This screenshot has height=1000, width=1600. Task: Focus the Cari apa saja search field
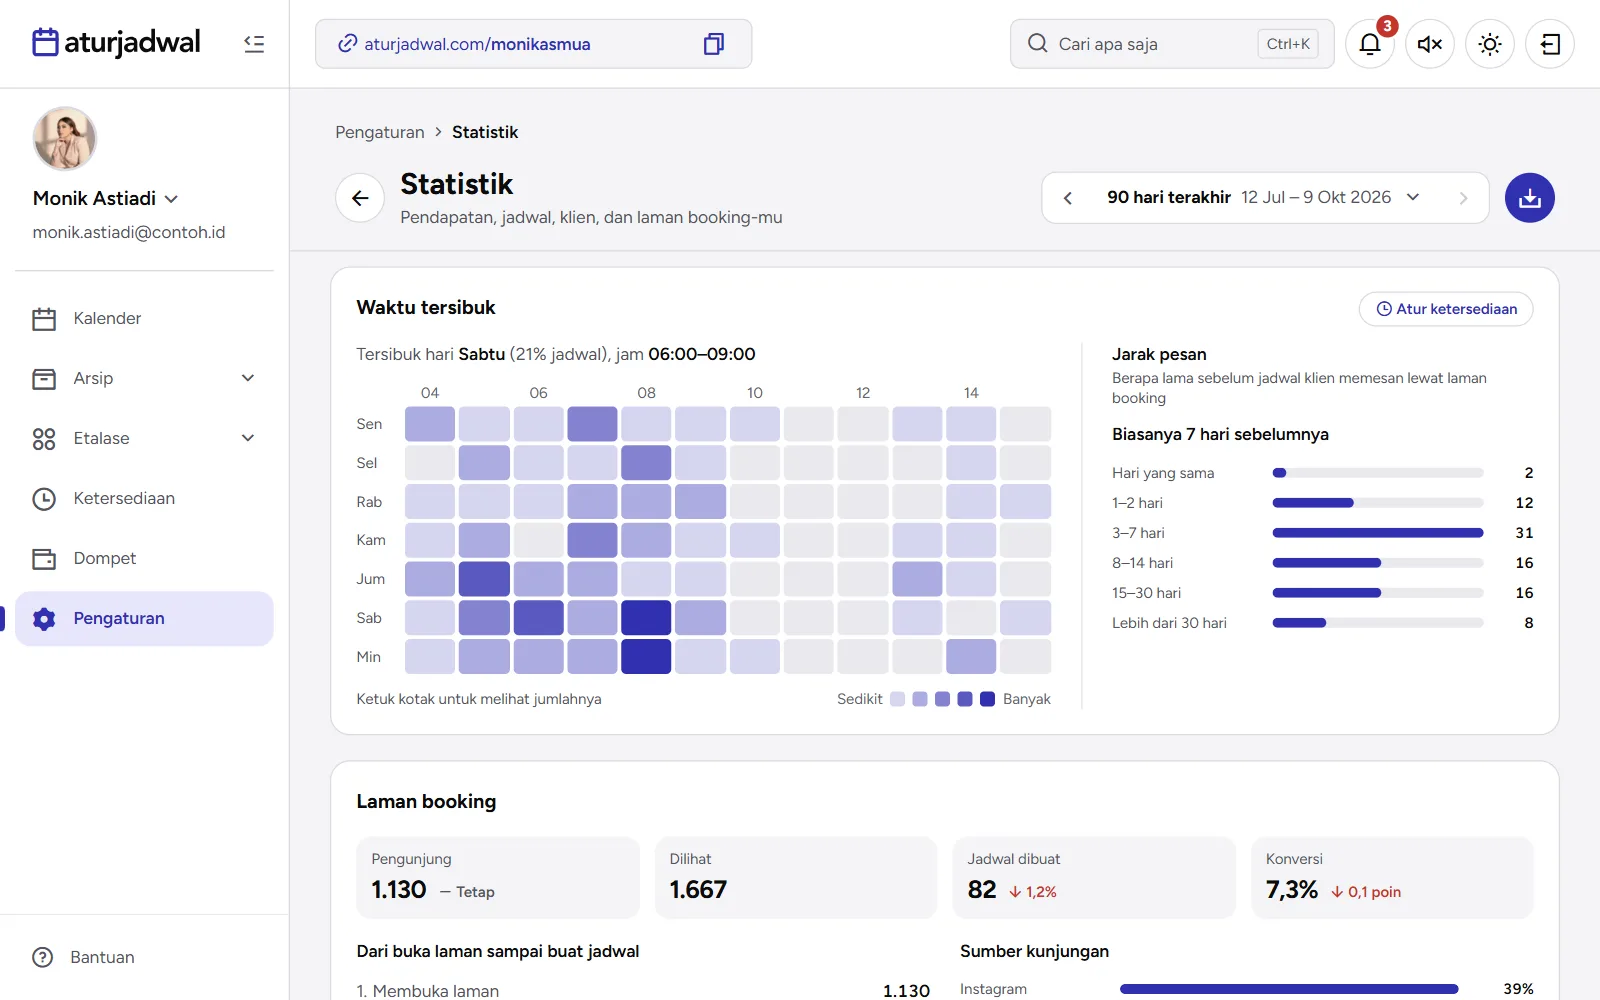point(1172,44)
